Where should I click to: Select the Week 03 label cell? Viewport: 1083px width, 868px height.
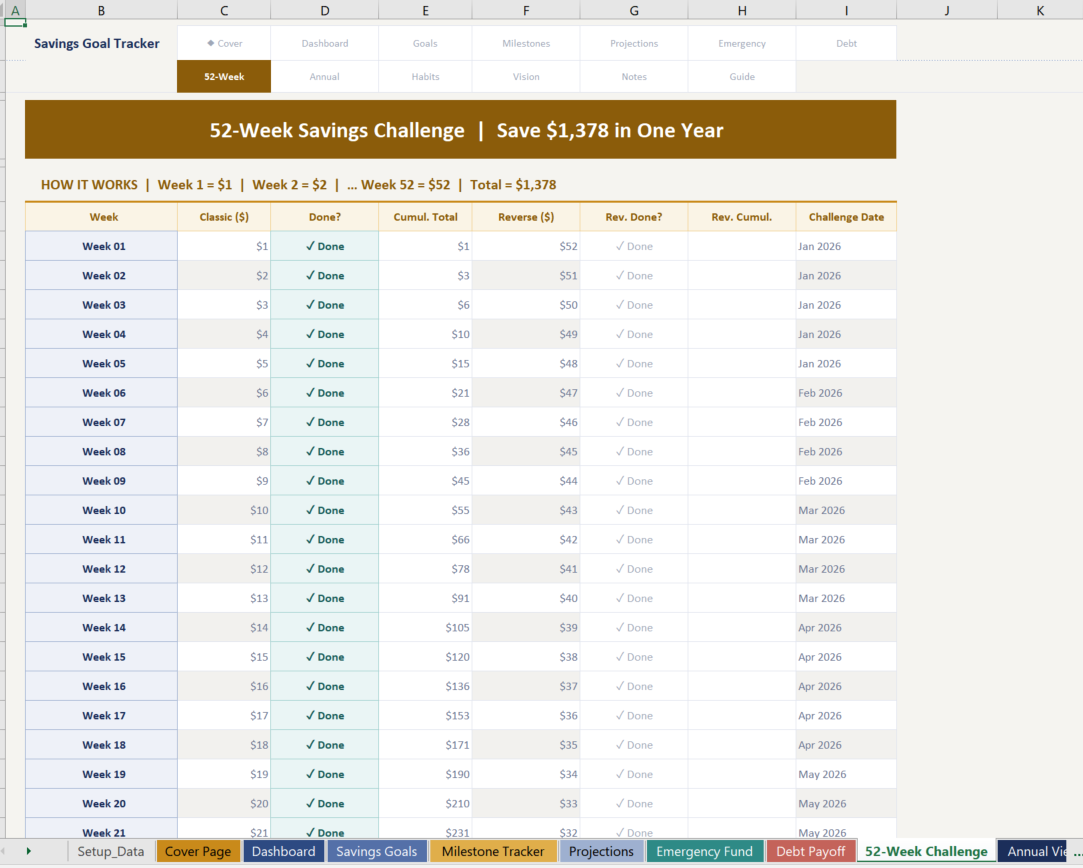tap(102, 305)
